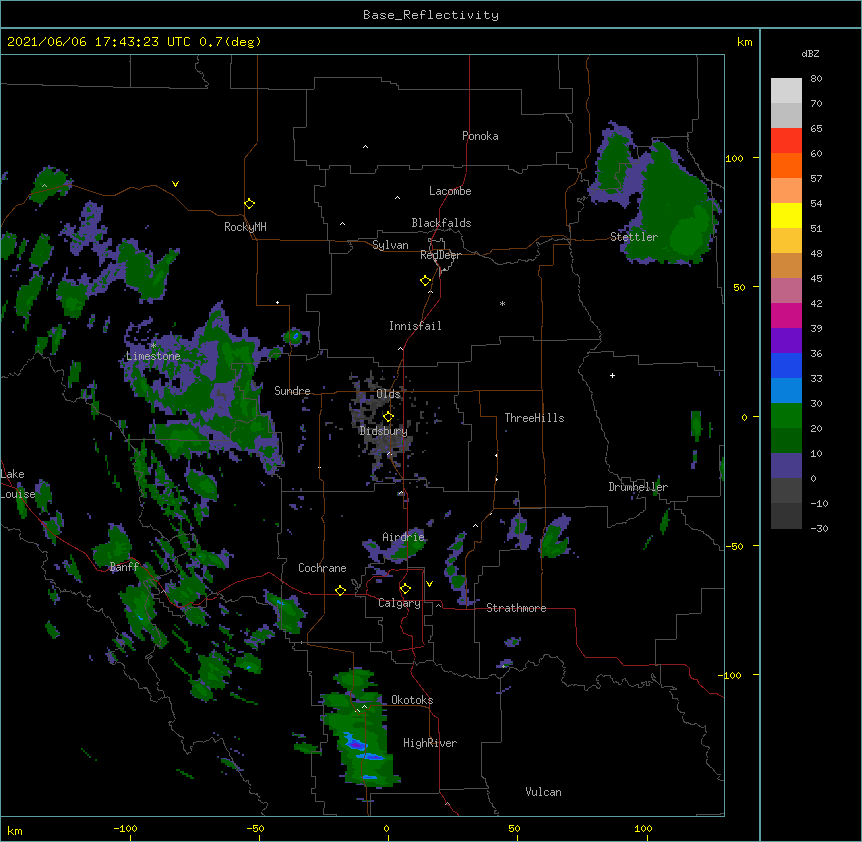Screen dimensions: 862x842
Task: Click the 80 value on the dBZ scale
Action: coord(816,79)
